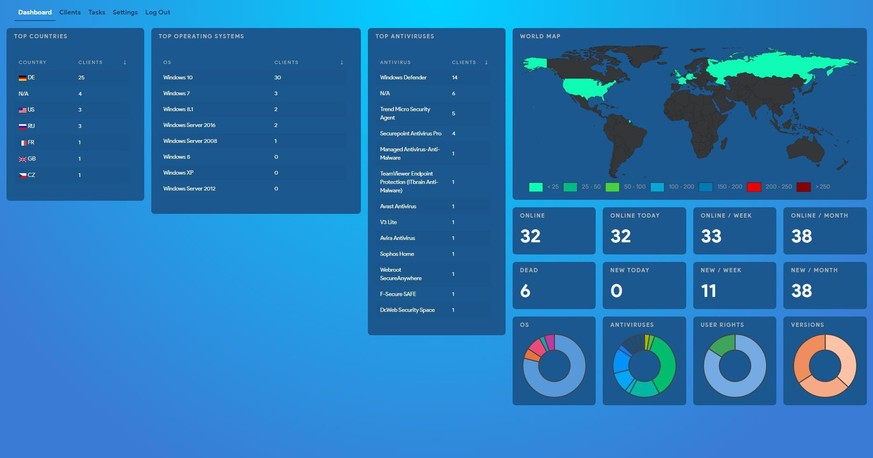This screenshot has height=458, width=873.
Task: Open the Online / Month 38 card
Action: pyautogui.click(x=825, y=231)
